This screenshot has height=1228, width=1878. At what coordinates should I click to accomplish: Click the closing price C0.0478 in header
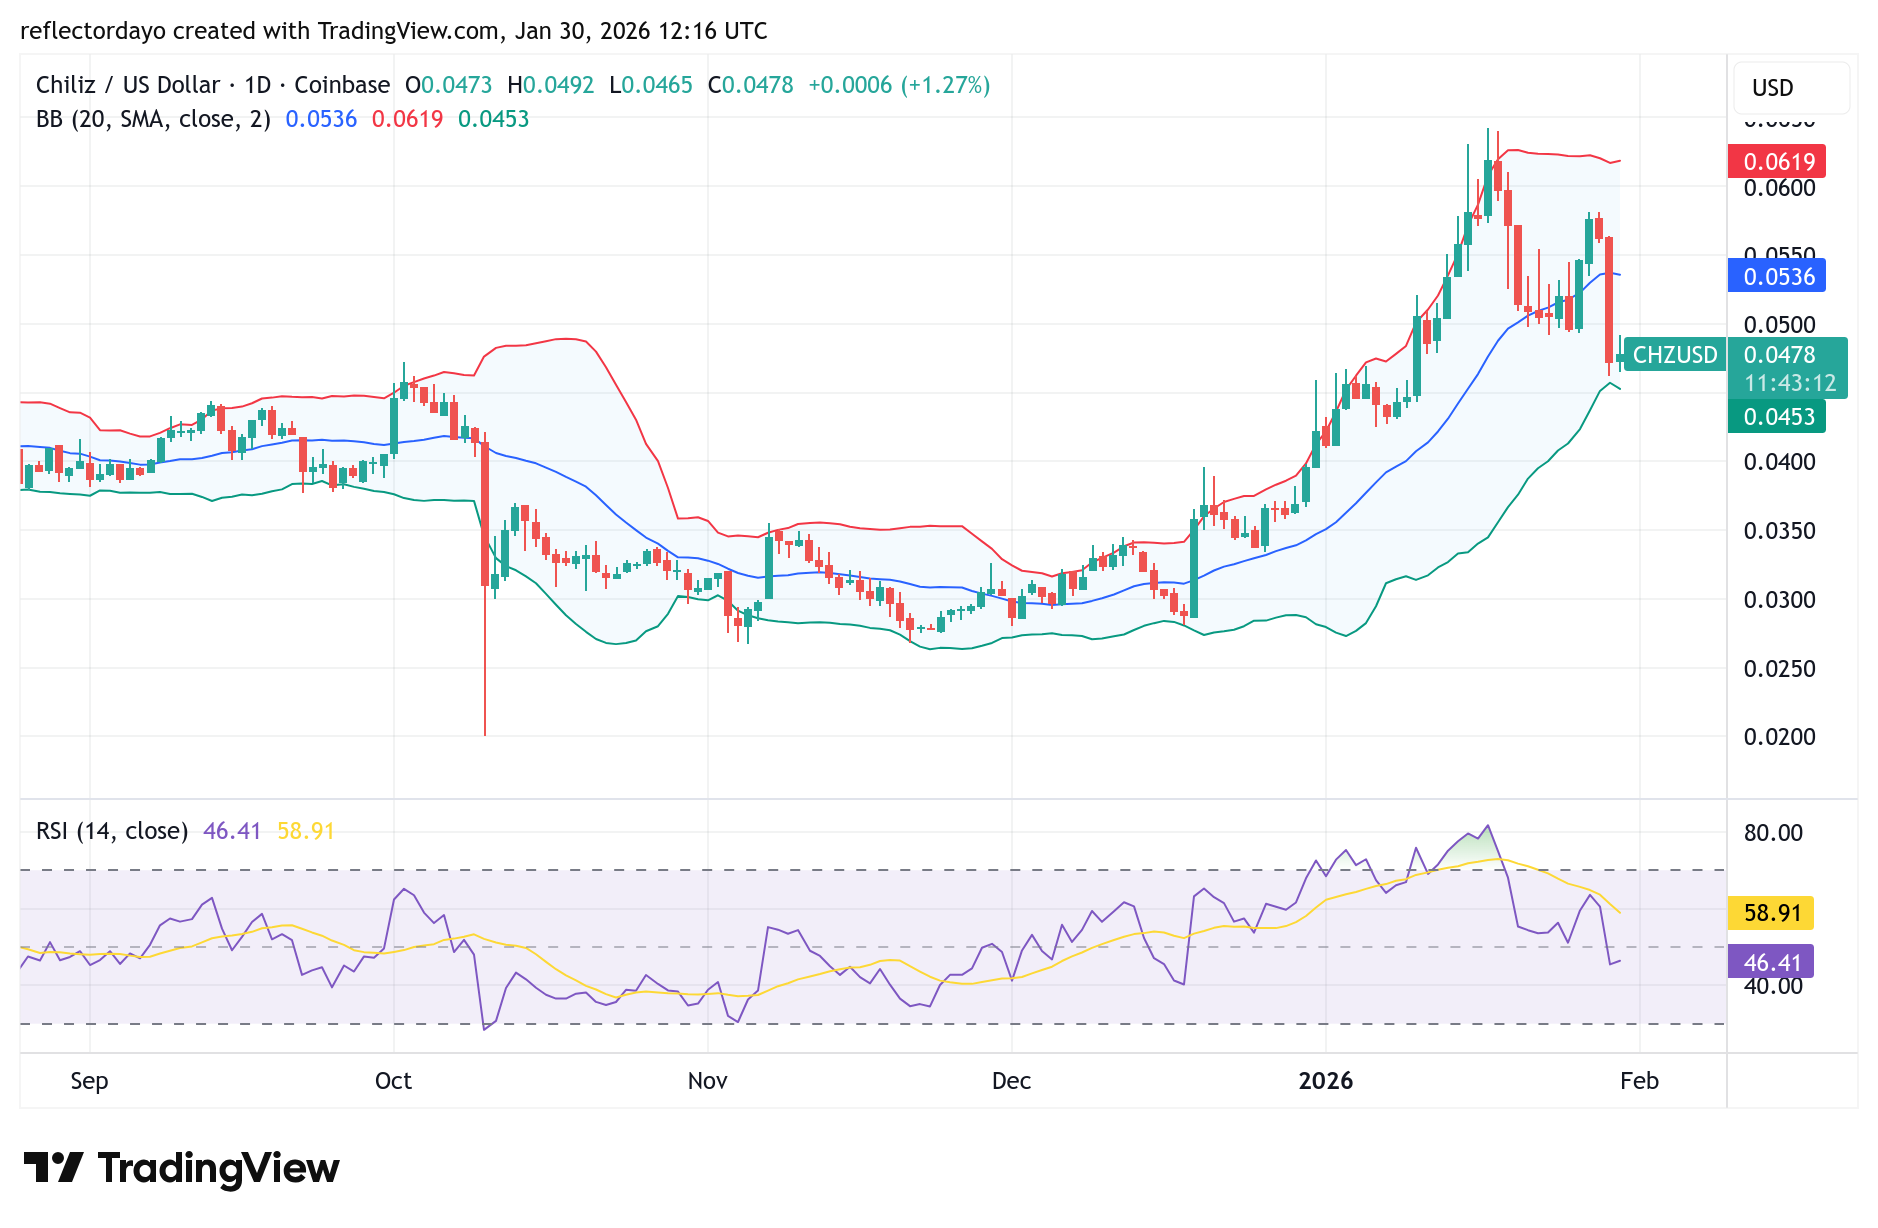pyautogui.click(x=750, y=85)
